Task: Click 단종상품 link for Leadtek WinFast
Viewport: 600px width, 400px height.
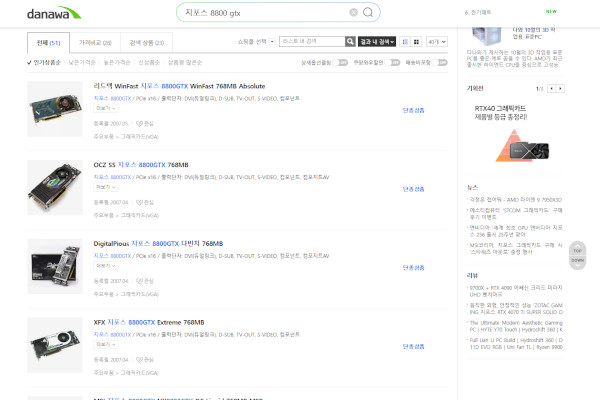Action: pyautogui.click(x=413, y=110)
